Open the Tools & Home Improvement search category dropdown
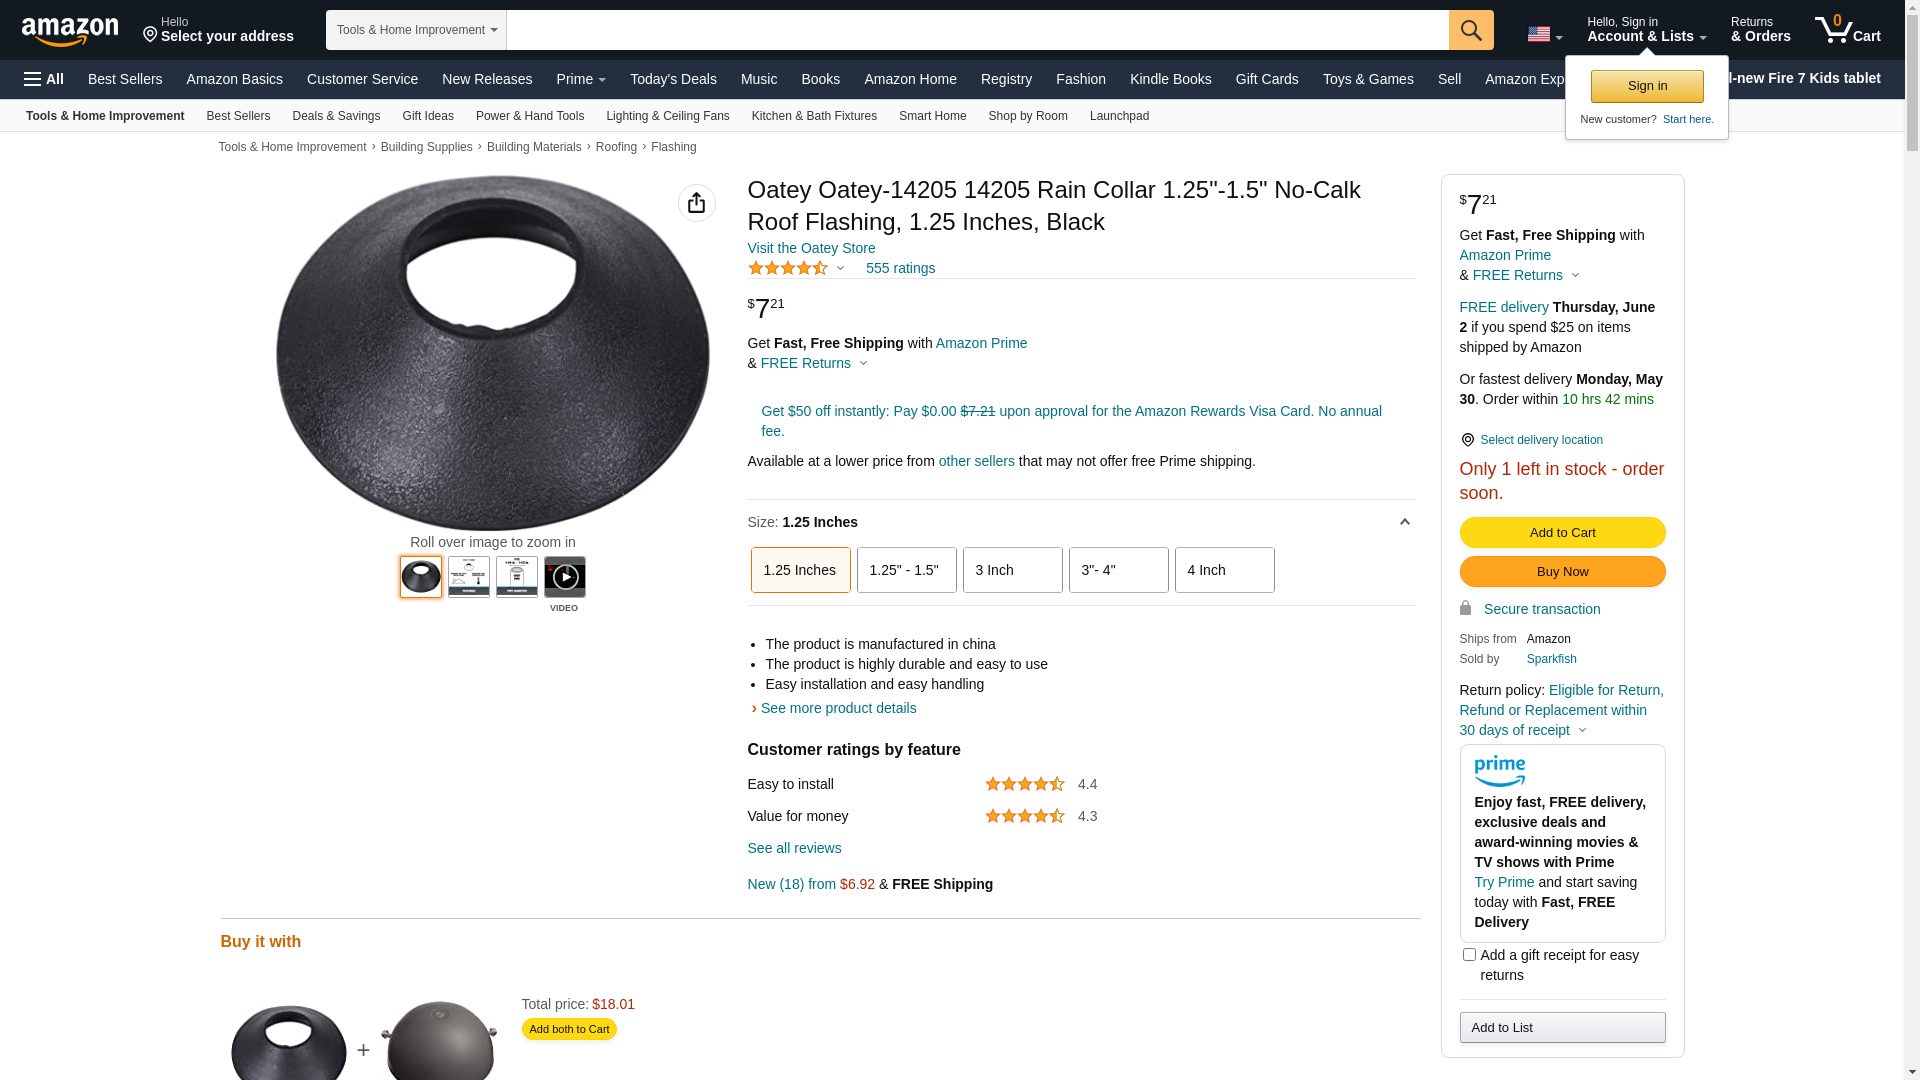1920x1080 pixels. coord(416,30)
